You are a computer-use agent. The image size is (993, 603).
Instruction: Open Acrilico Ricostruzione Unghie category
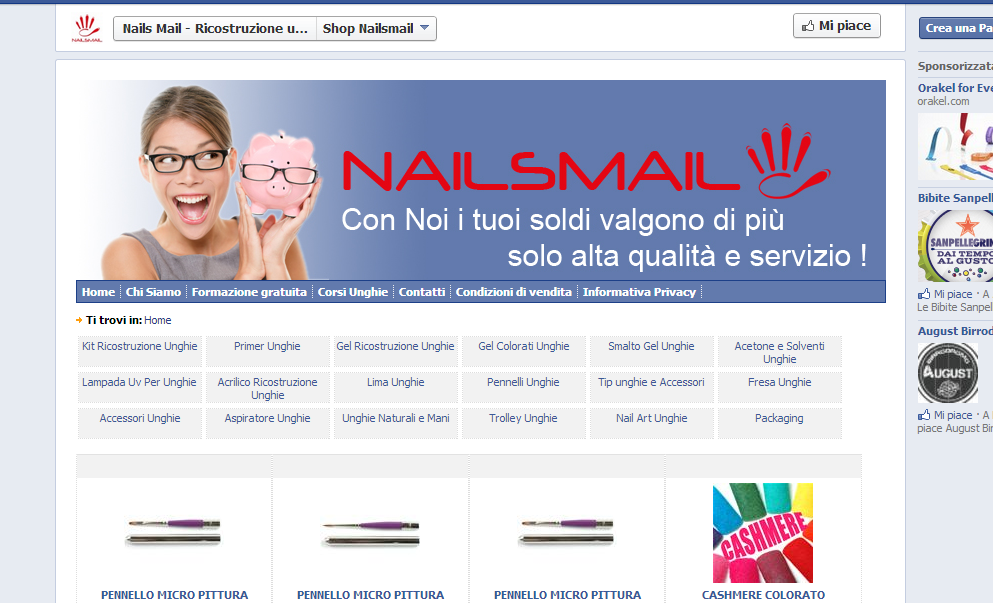267,389
